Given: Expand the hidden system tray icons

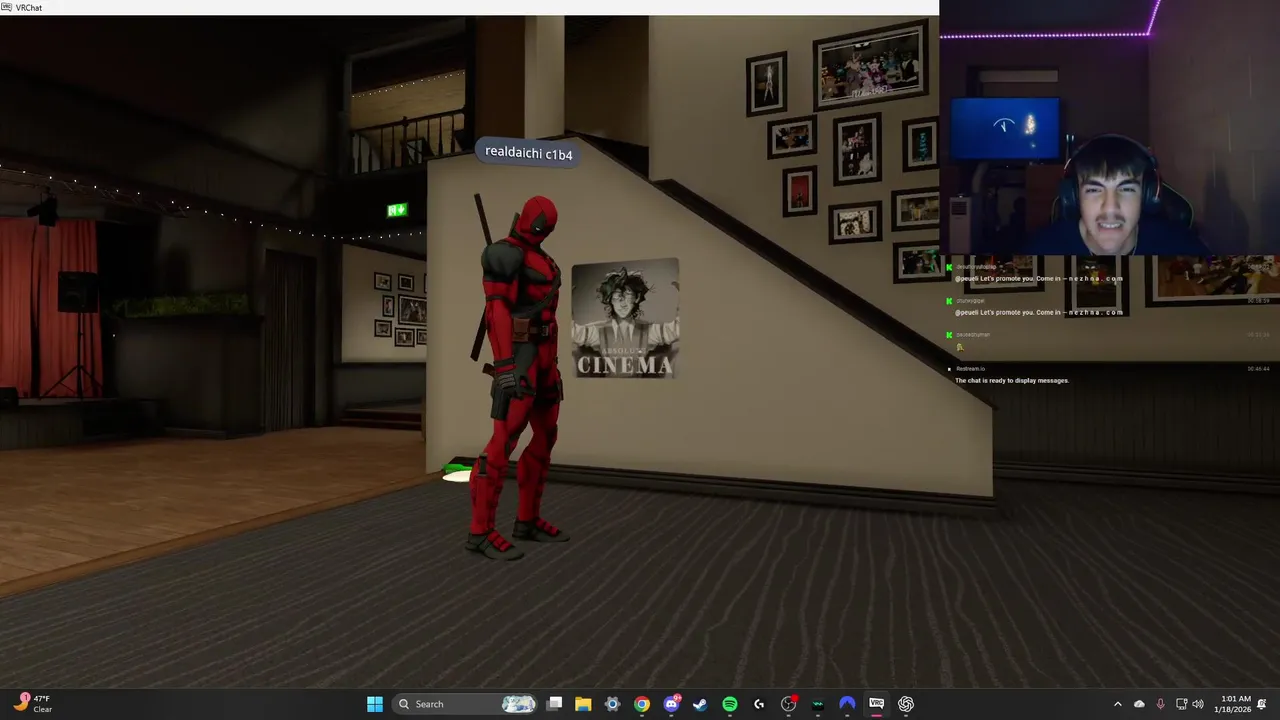Looking at the screenshot, I should click(x=1118, y=704).
